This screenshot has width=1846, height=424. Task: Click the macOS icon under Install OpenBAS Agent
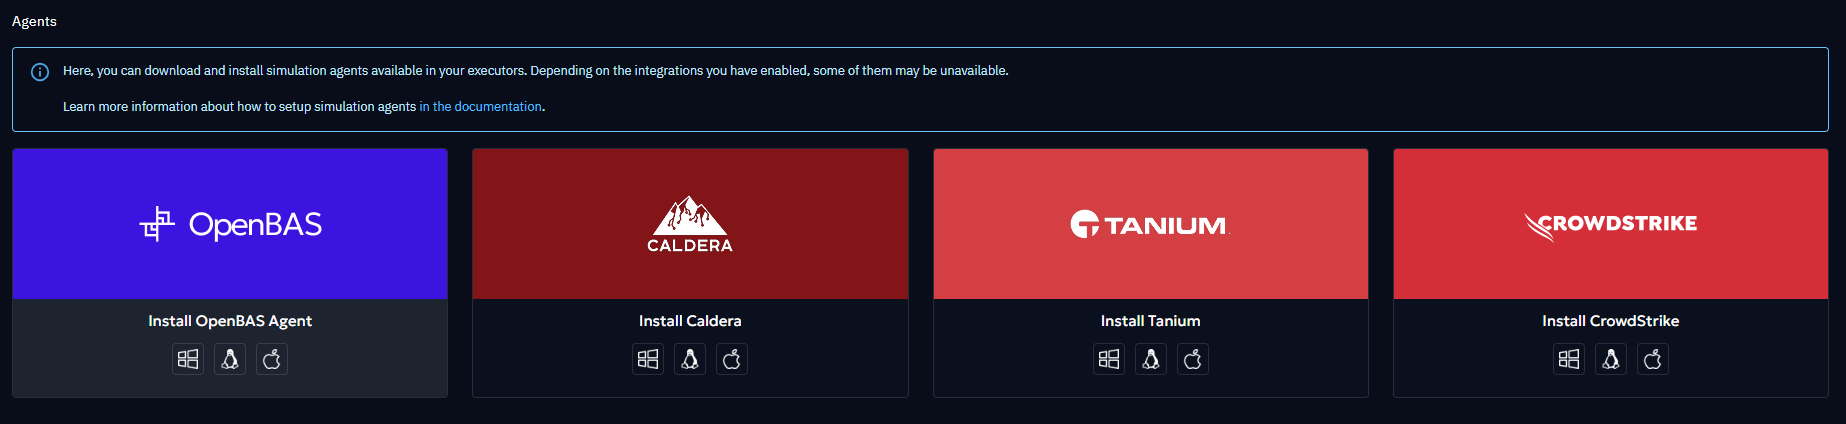(x=272, y=359)
